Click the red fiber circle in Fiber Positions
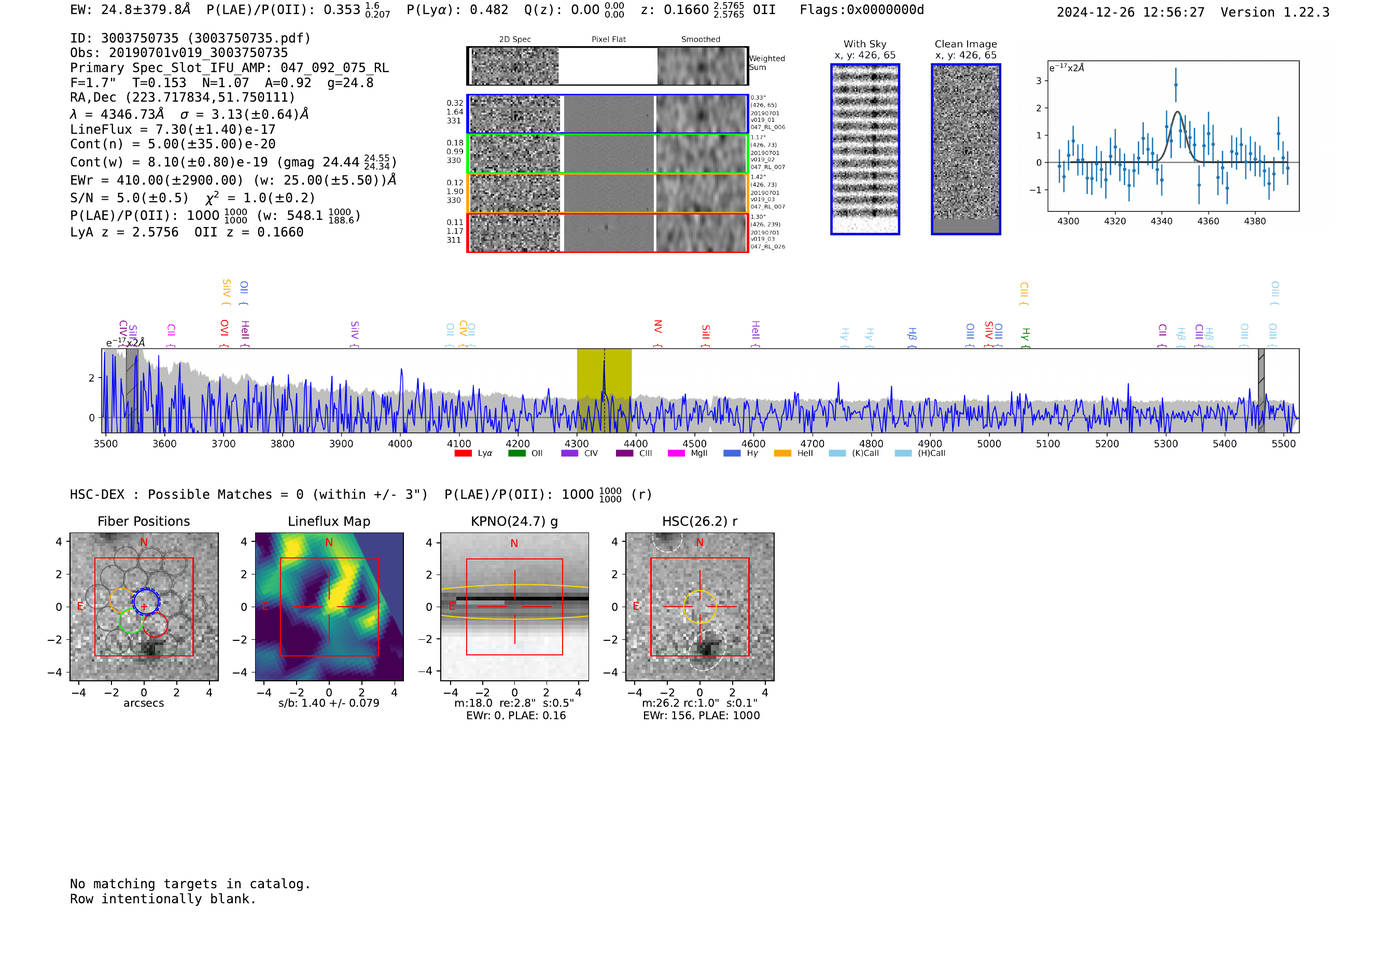This screenshot has height=953, width=1400. (x=155, y=626)
